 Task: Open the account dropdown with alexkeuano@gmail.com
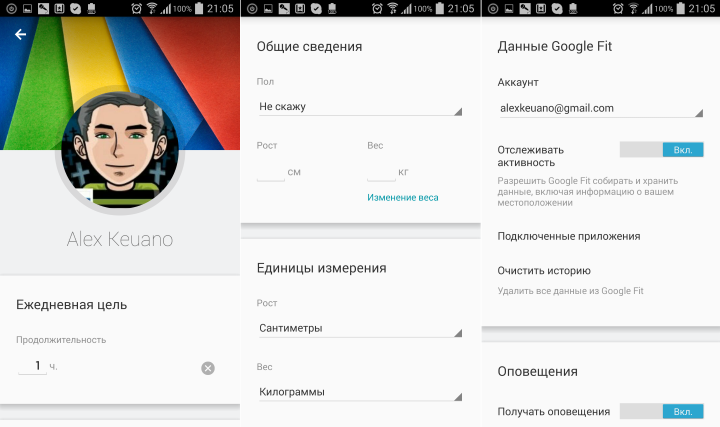click(x=602, y=108)
